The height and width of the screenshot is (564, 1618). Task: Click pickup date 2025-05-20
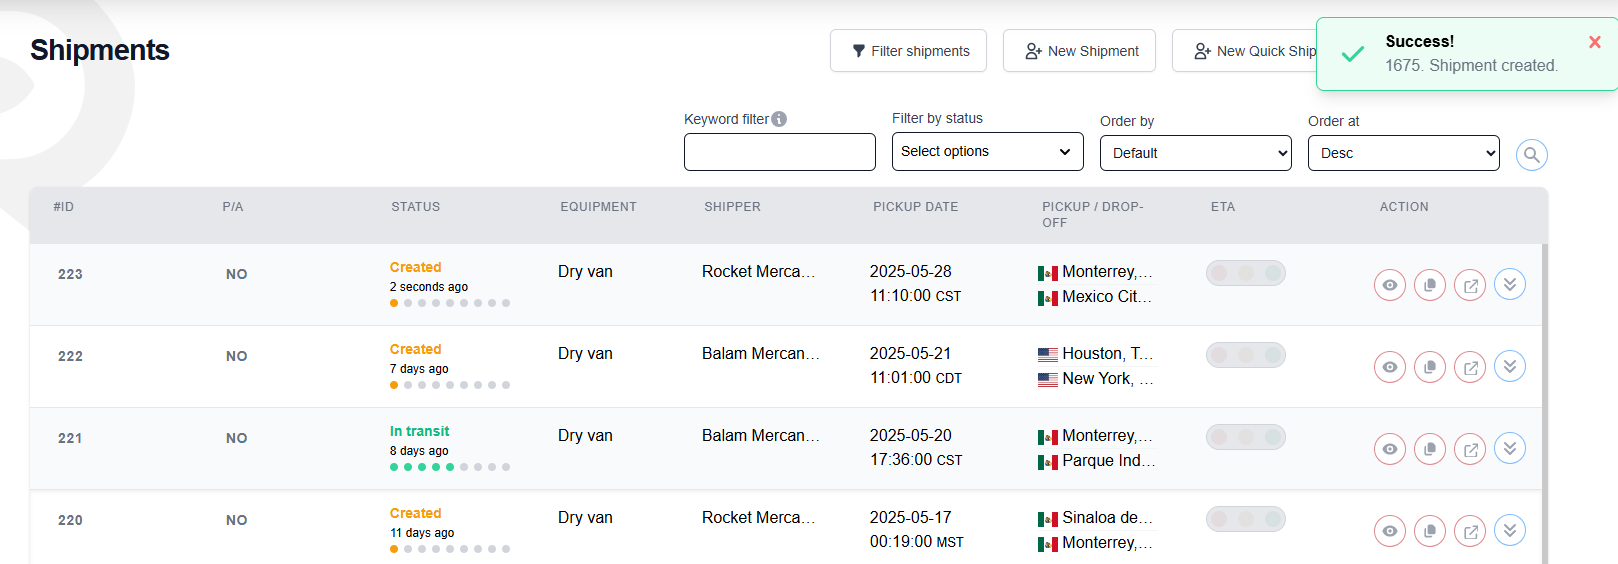[x=911, y=436]
